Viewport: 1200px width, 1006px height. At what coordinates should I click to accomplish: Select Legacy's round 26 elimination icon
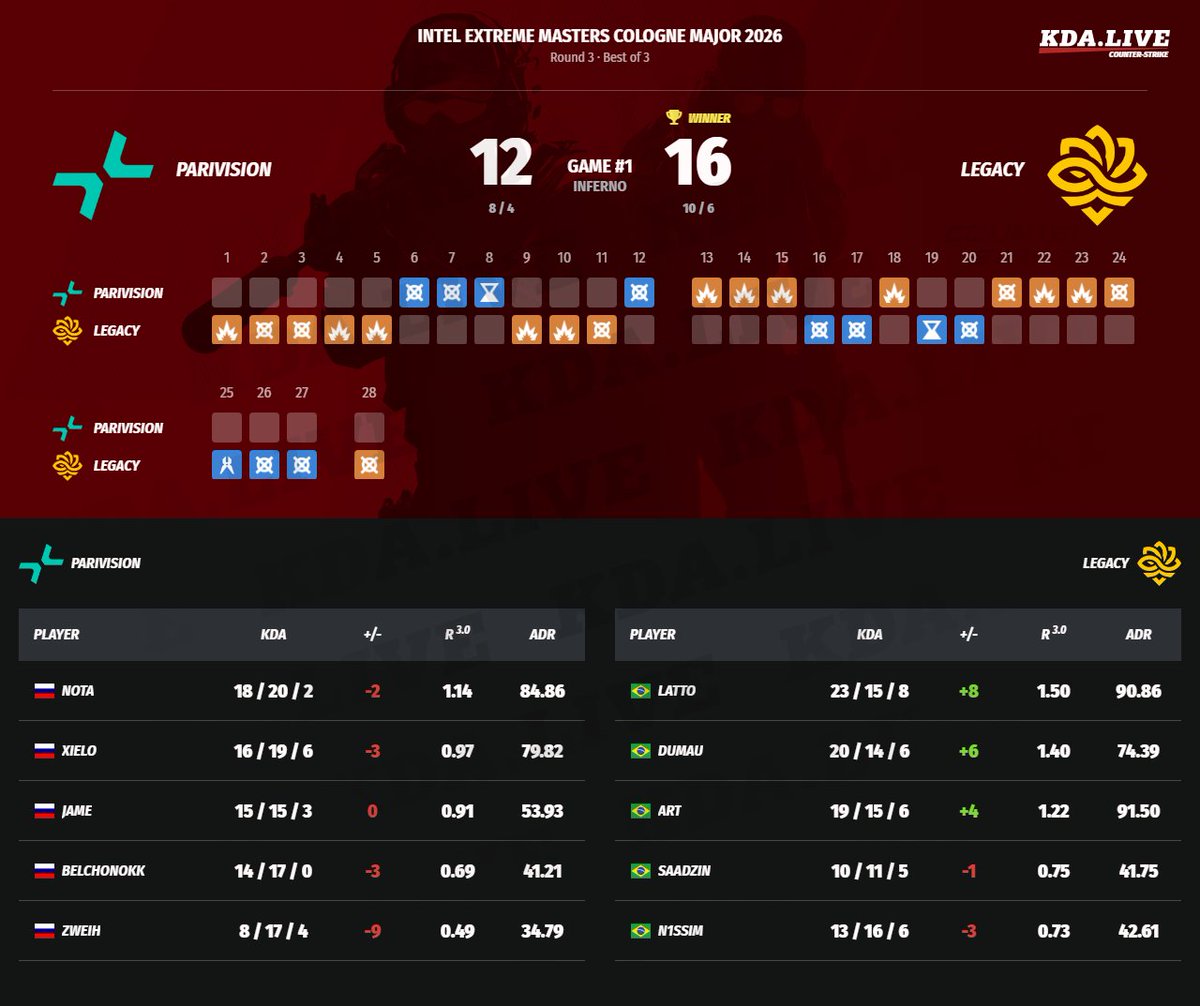click(264, 465)
